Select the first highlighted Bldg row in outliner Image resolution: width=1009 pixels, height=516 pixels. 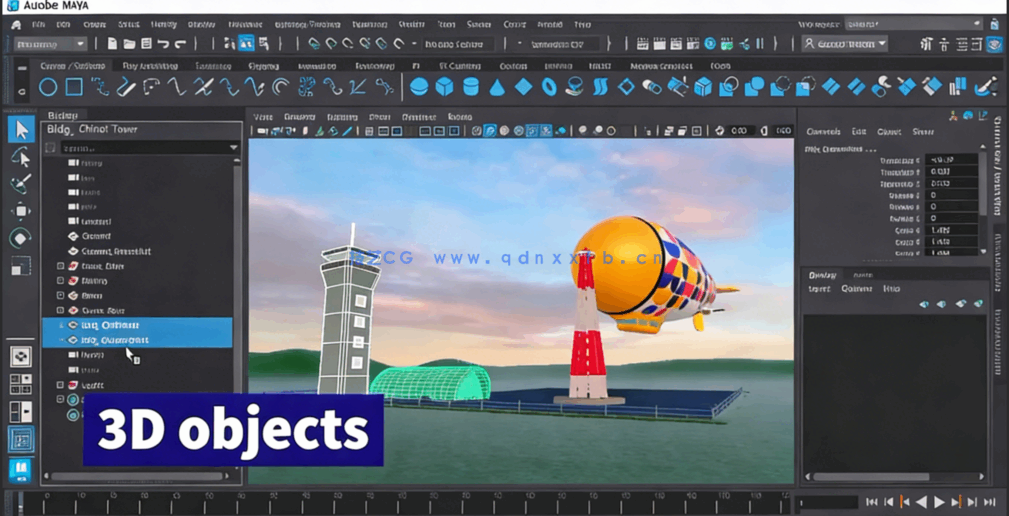coord(137,325)
